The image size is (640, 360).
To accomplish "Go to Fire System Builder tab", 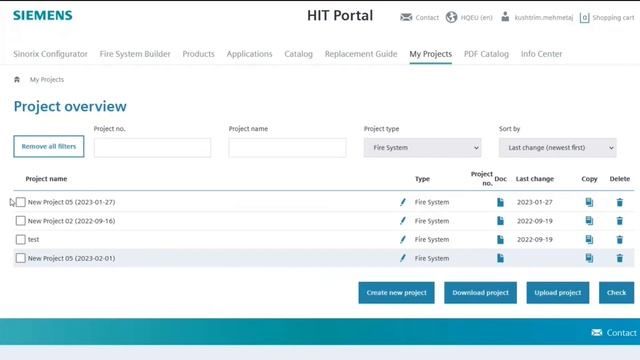I will pos(135,54).
